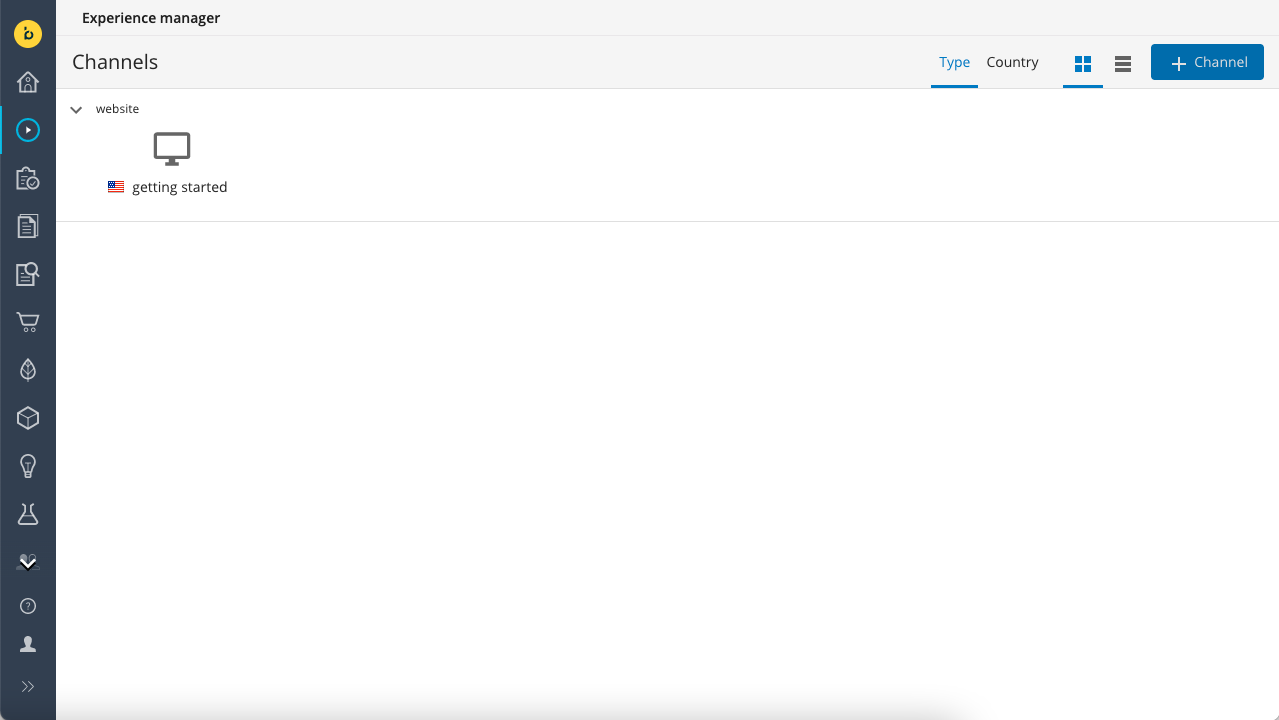This screenshot has width=1279, height=720.
Task: Open the document search icon
Action: pos(28,274)
